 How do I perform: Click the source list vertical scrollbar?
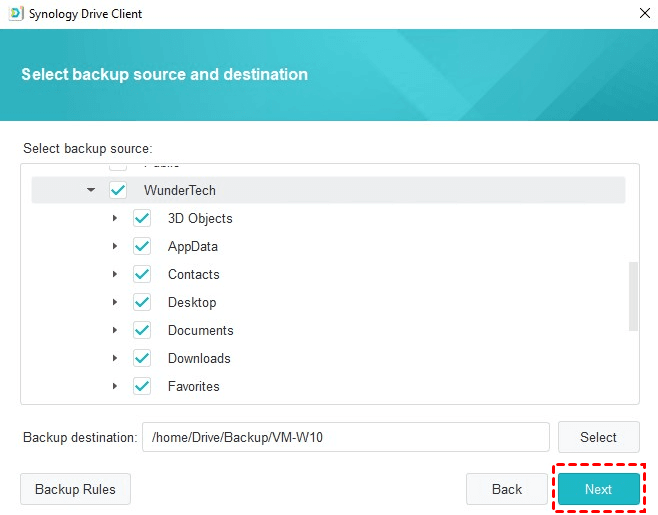coord(632,296)
